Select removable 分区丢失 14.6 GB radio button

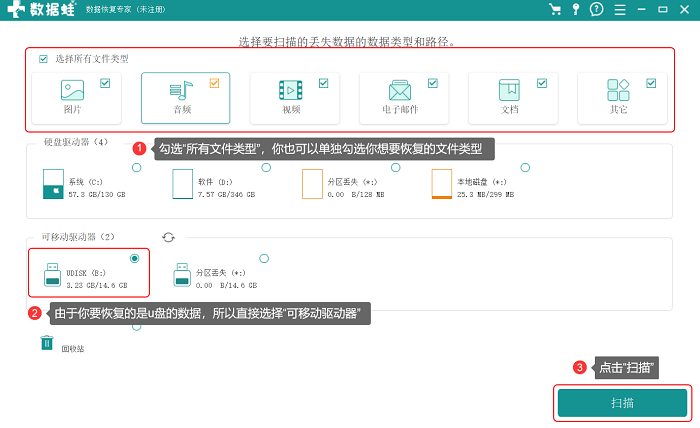(264, 259)
